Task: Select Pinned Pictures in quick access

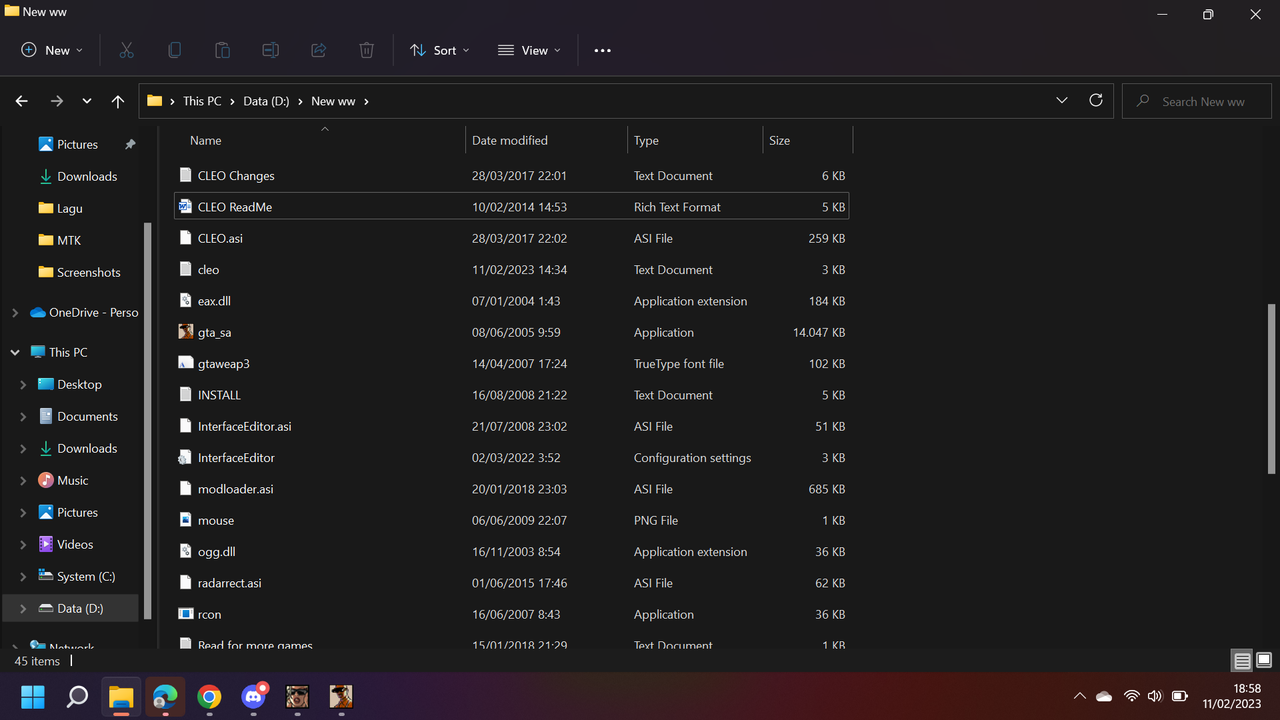Action: click(77, 144)
